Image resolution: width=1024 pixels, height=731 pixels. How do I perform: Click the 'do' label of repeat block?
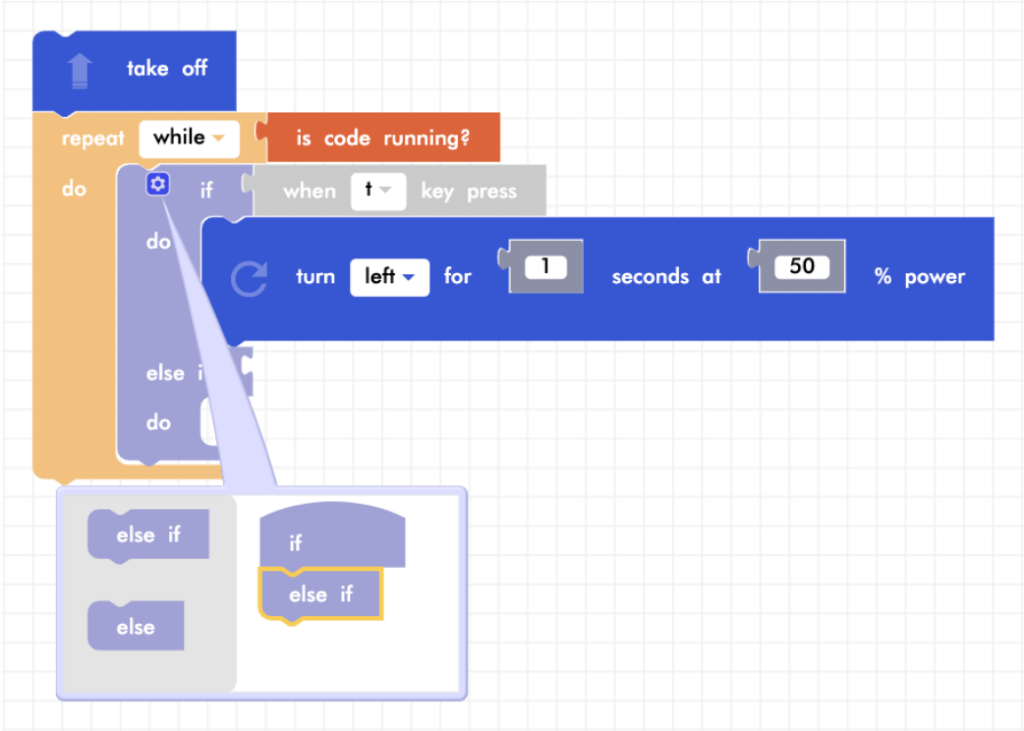(74, 189)
